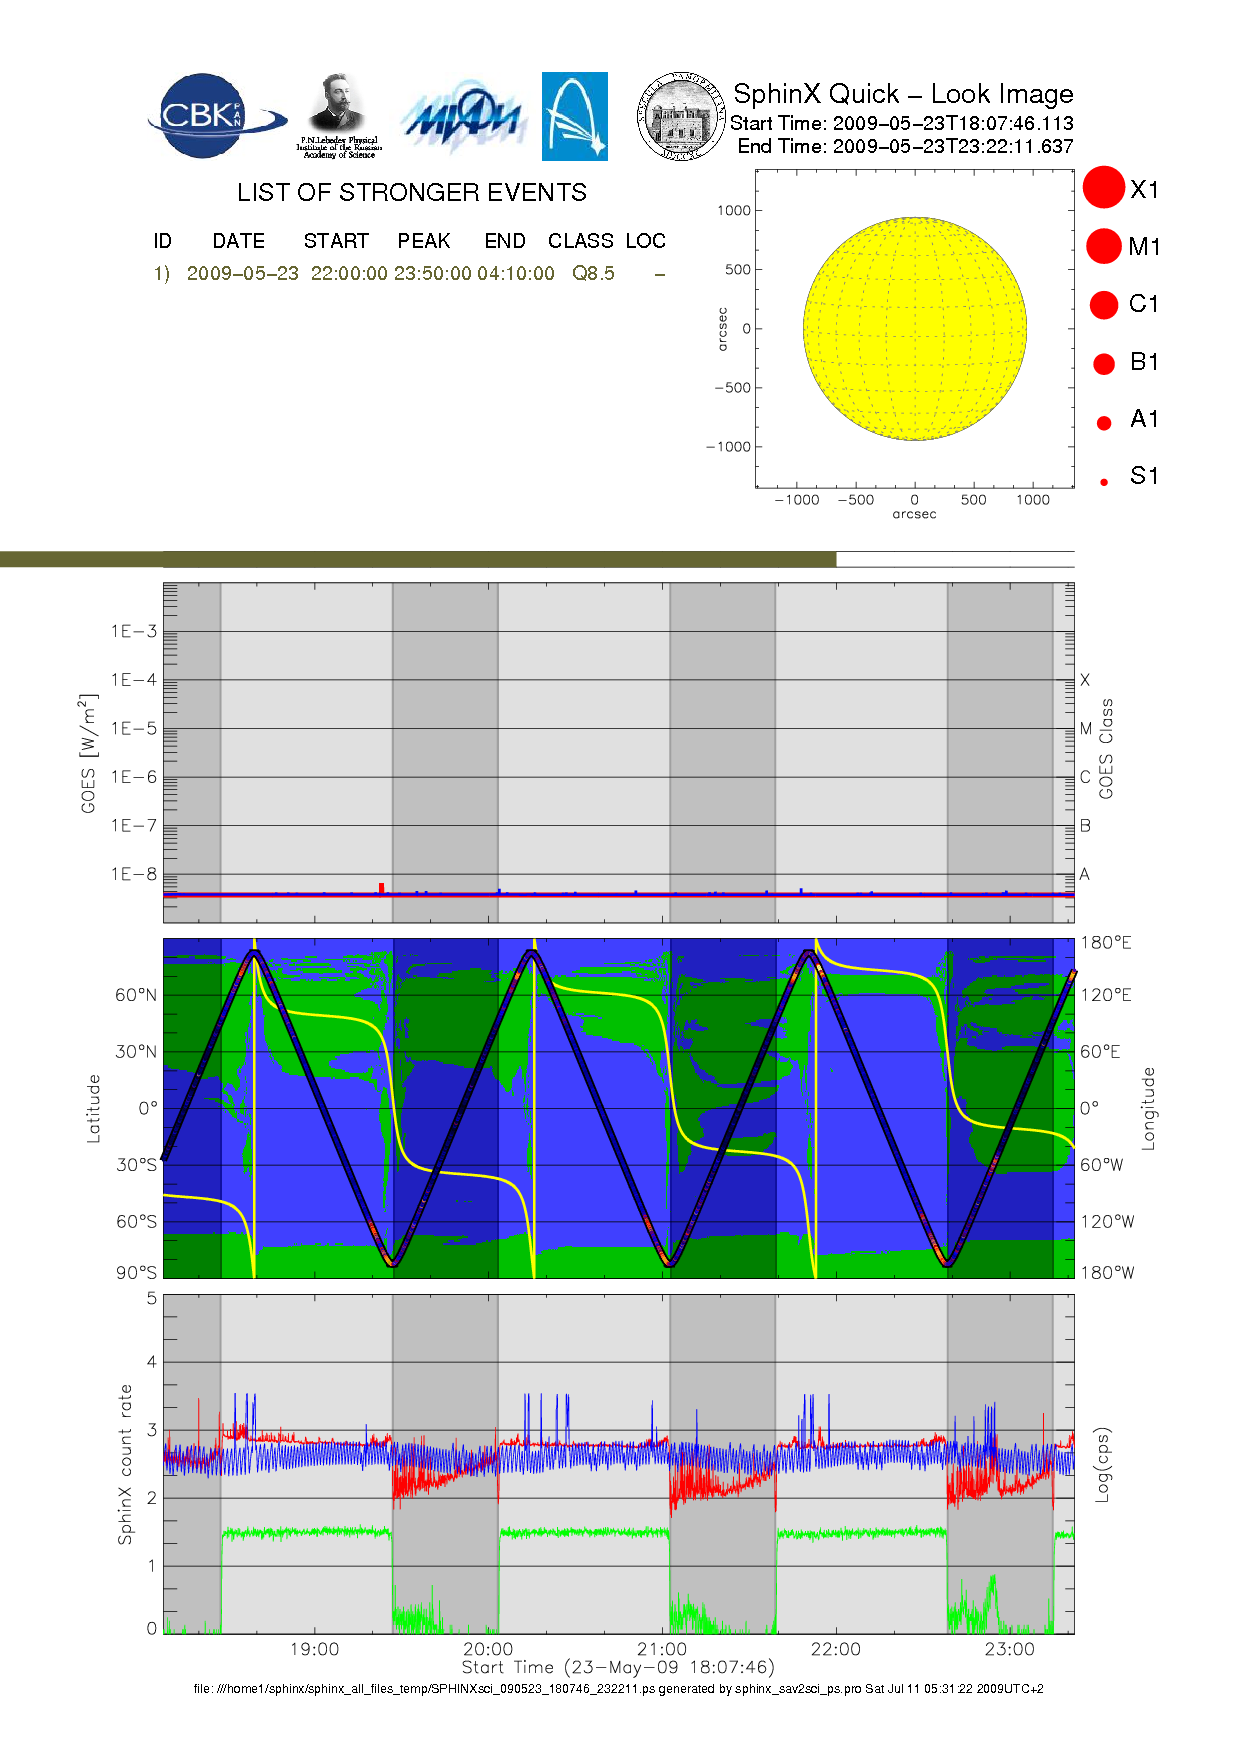Click the olive progress bar
This screenshot has height=1754, width=1240.
point(418,559)
